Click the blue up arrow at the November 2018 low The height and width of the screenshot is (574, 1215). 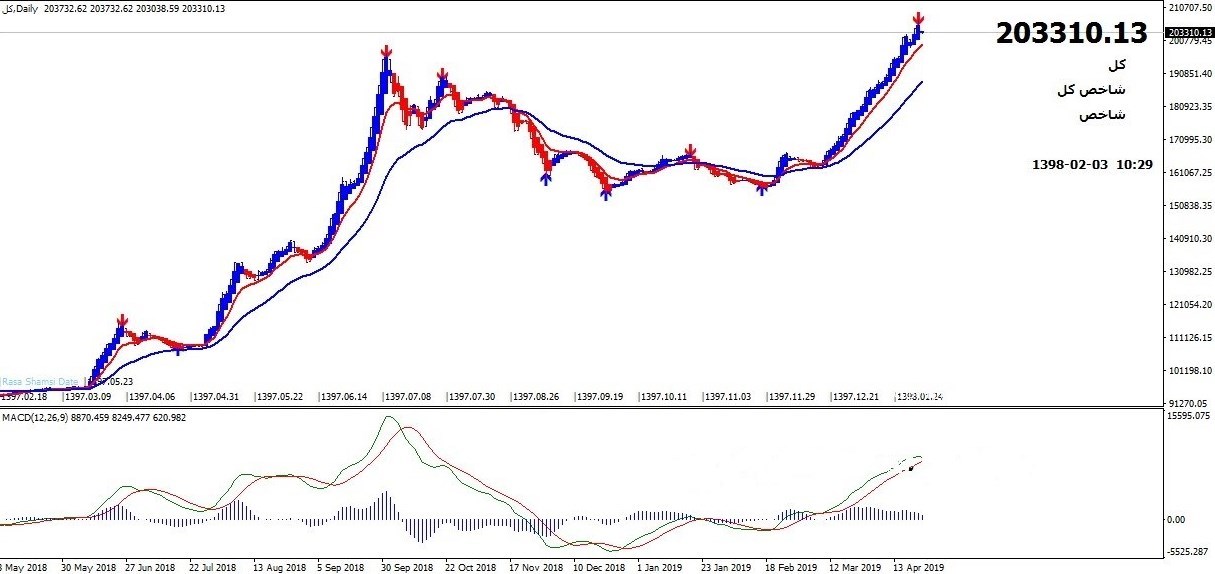point(545,179)
